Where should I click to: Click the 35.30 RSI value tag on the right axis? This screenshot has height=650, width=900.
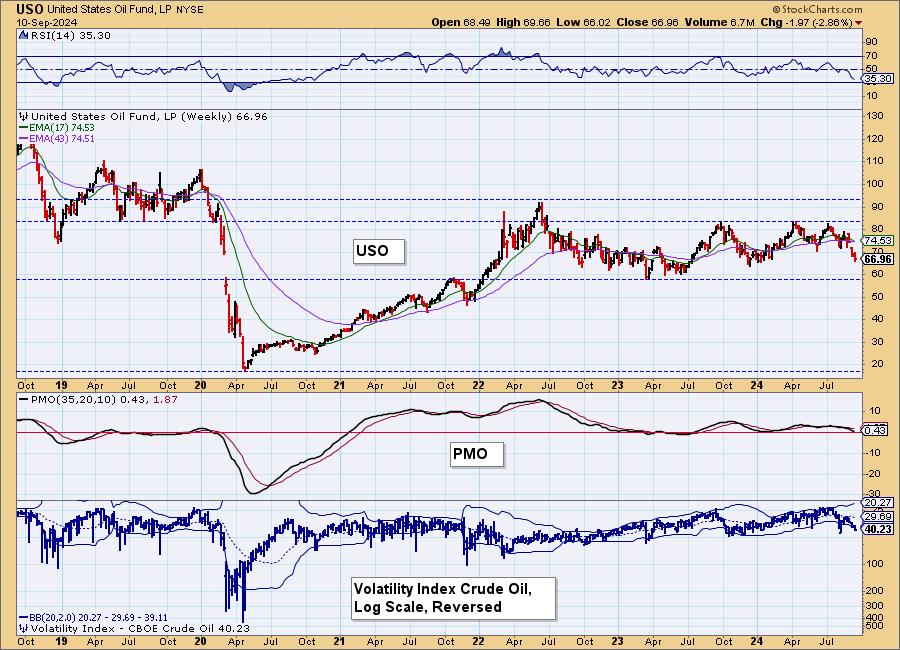(878, 79)
